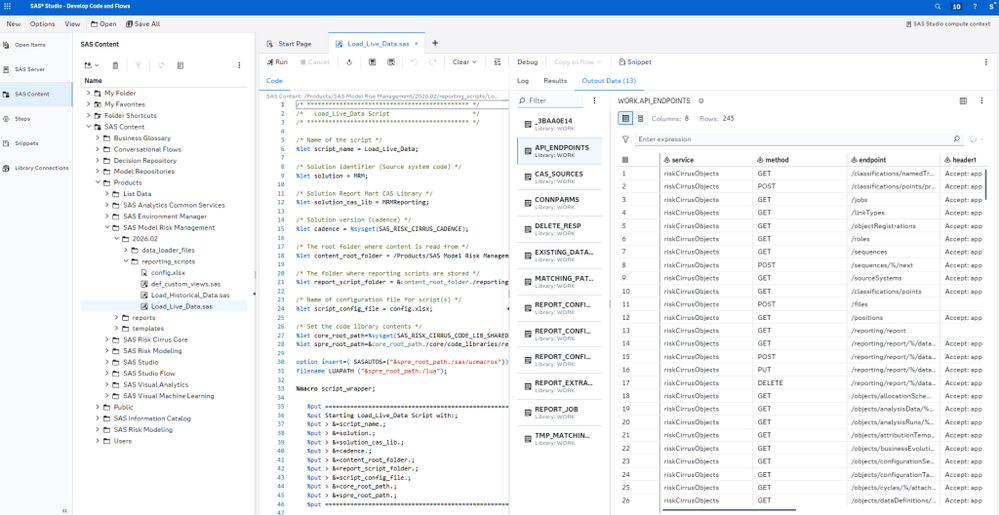Click the horizontal scrollbar under data table

(x=729, y=510)
